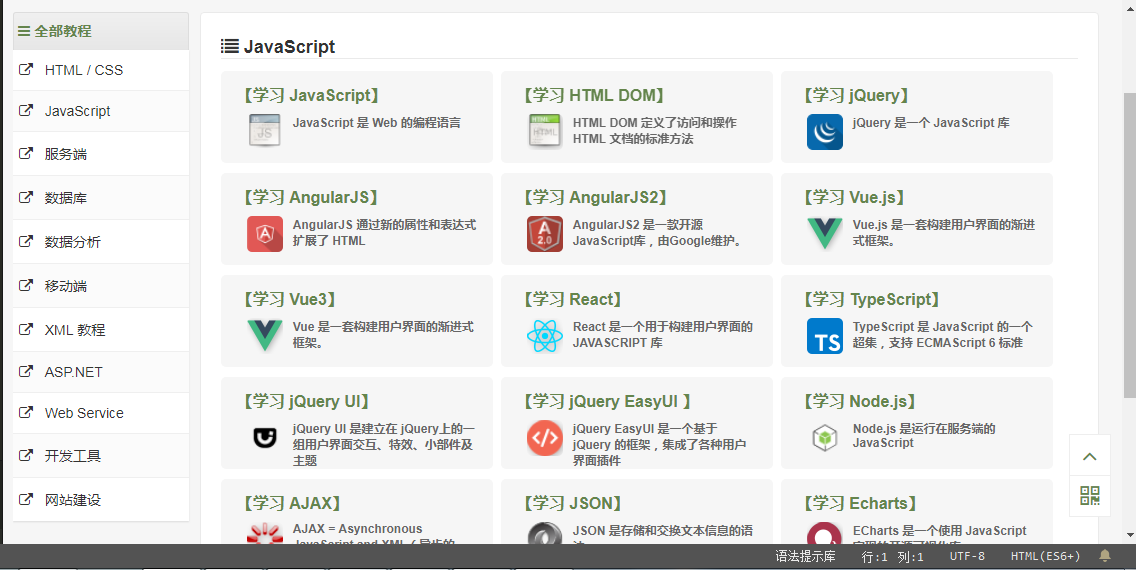The image size is (1136, 570).
Task: Click the React atom logo icon
Action: click(x=545, y=336)
